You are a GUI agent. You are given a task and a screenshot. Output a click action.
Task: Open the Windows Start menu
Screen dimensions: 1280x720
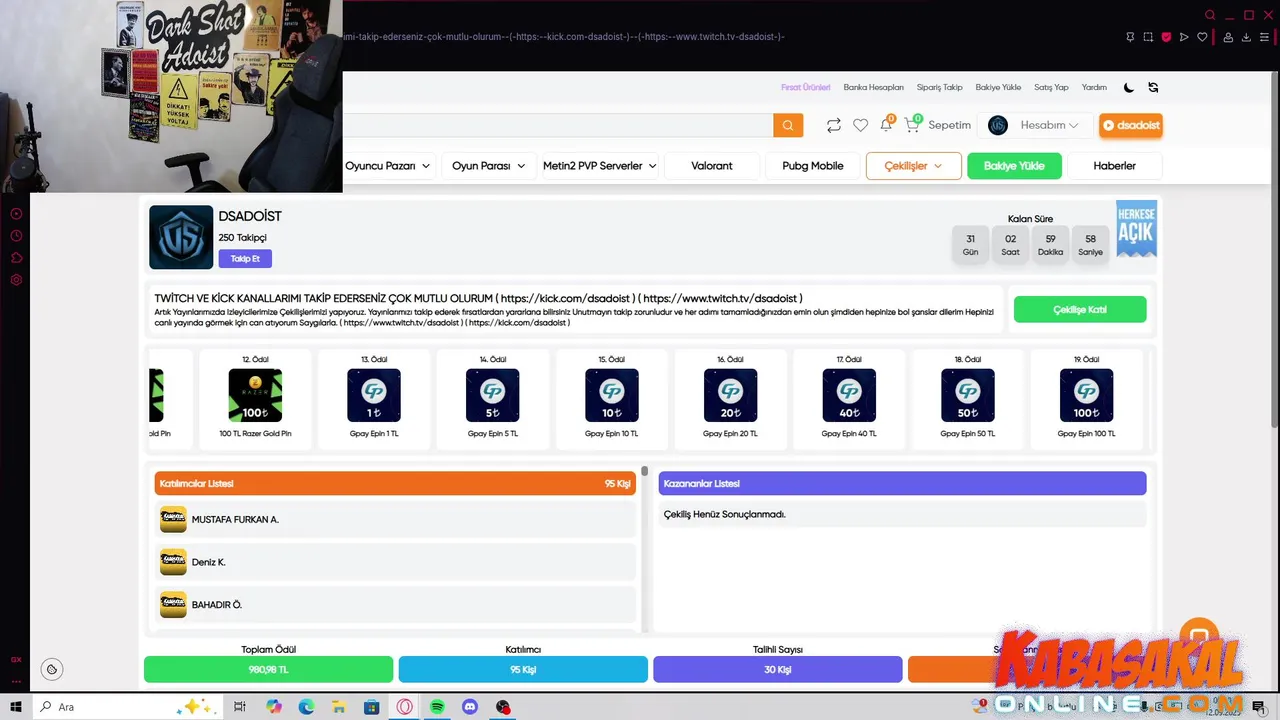coord(16,707)
